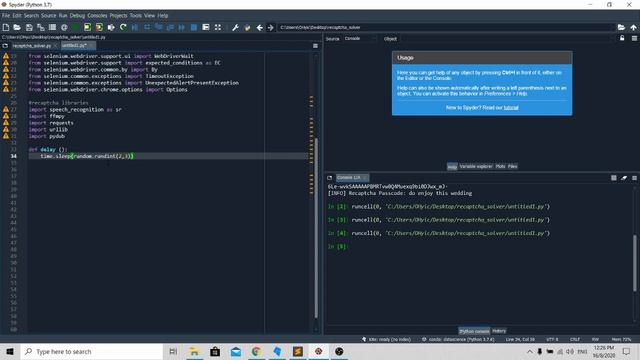Open IPython console pane options menu
640x360 pixels.
tap(634, 178)
